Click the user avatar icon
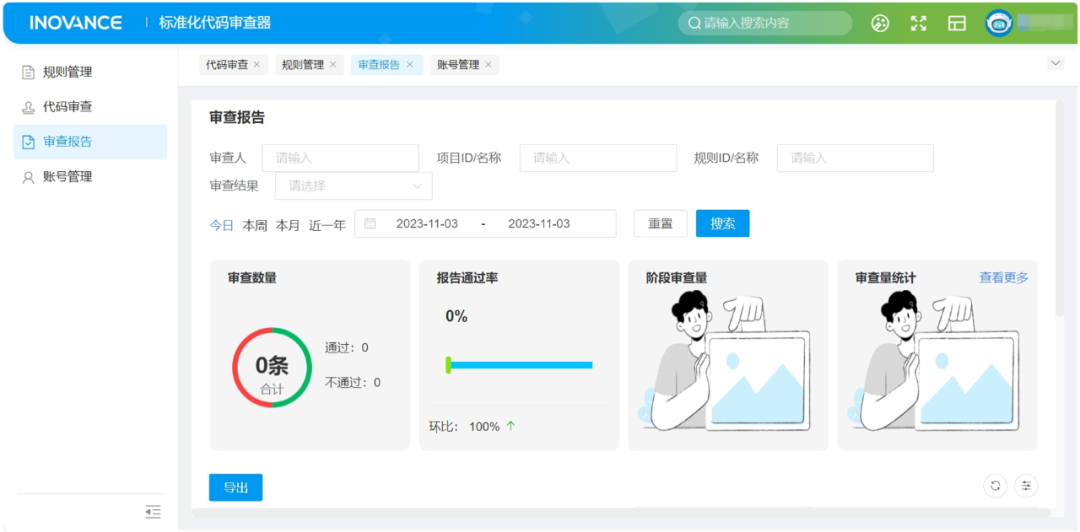Image resolution: width=1080 pixels, height=532 pixels. point(998,23)
